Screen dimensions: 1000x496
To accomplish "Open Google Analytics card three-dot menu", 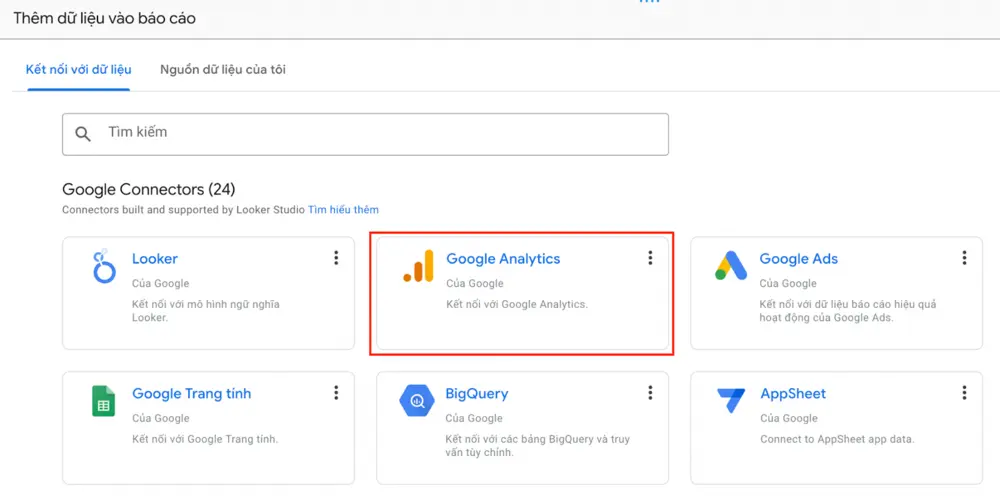I will [651, 258].
